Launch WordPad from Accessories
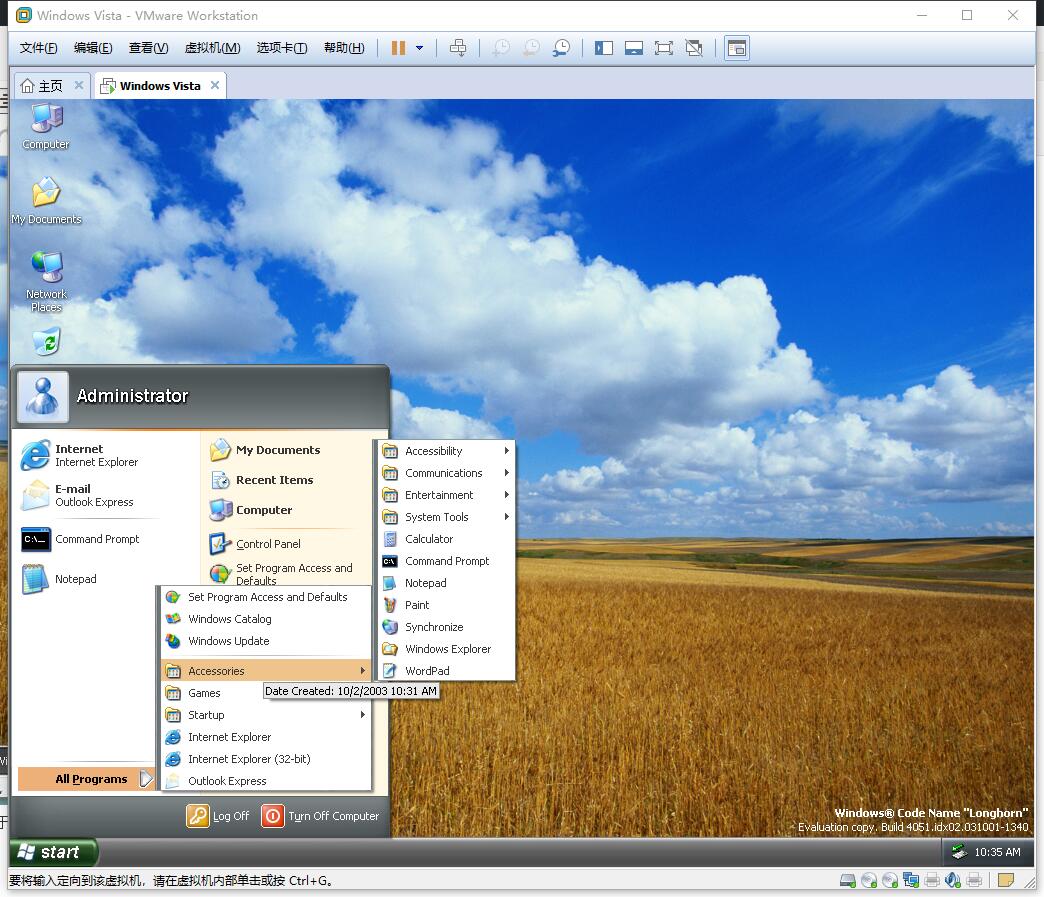1044x897 pixels. 446,671
